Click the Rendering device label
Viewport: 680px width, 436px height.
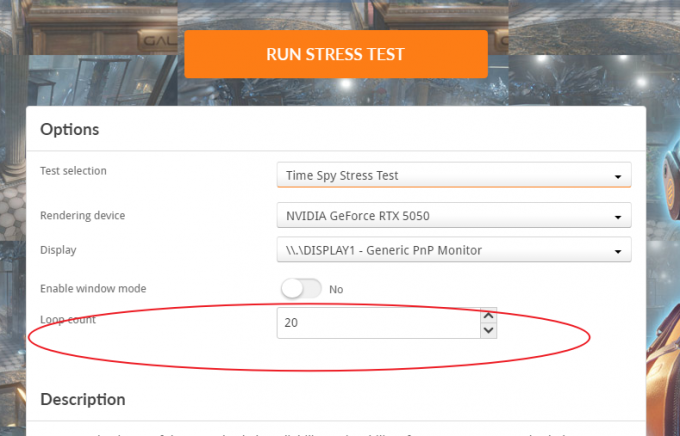click(82, 215)
